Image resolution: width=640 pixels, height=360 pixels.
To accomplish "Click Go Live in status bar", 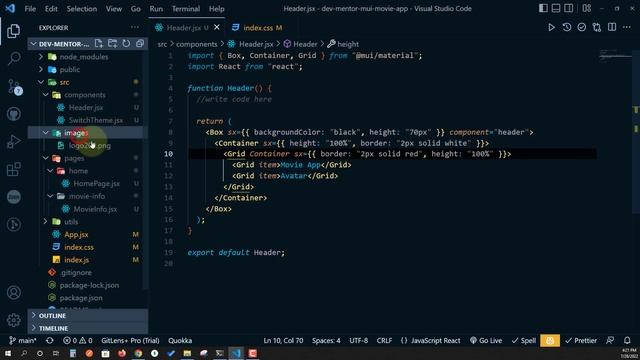I will click(x=486, y=340).
